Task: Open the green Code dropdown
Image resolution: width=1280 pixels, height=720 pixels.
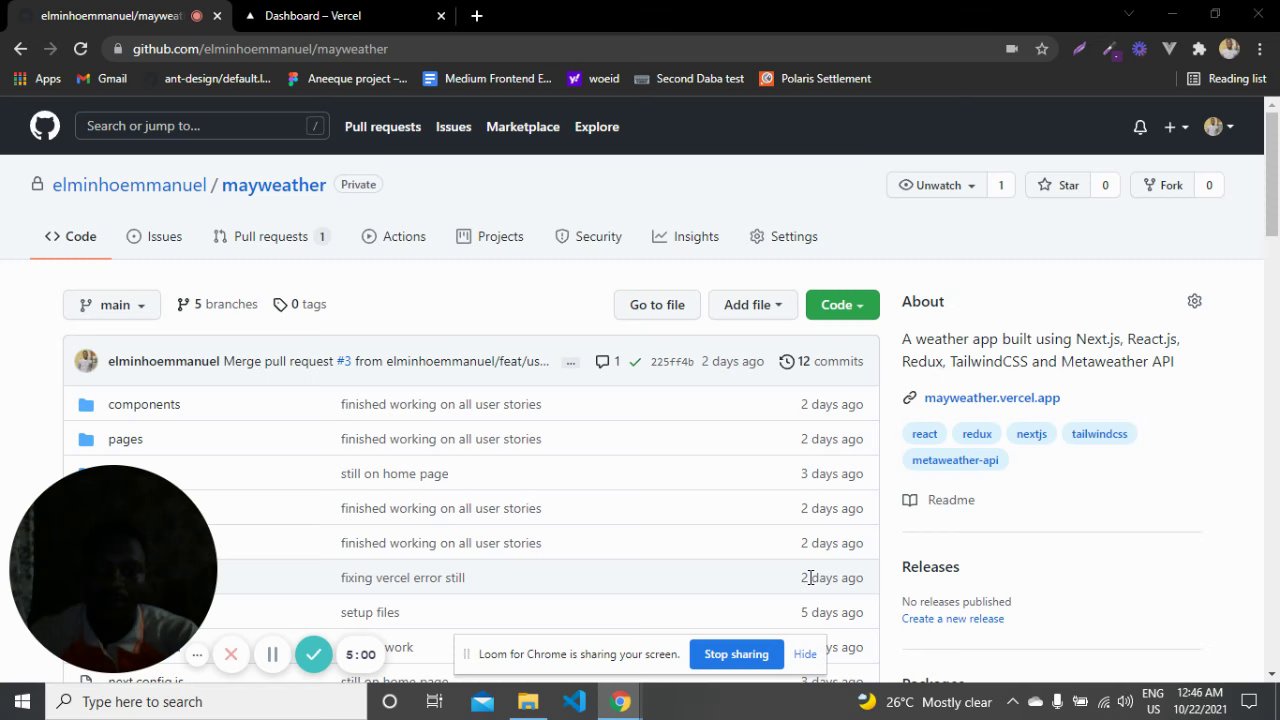Action: click(x=843, y=305)
